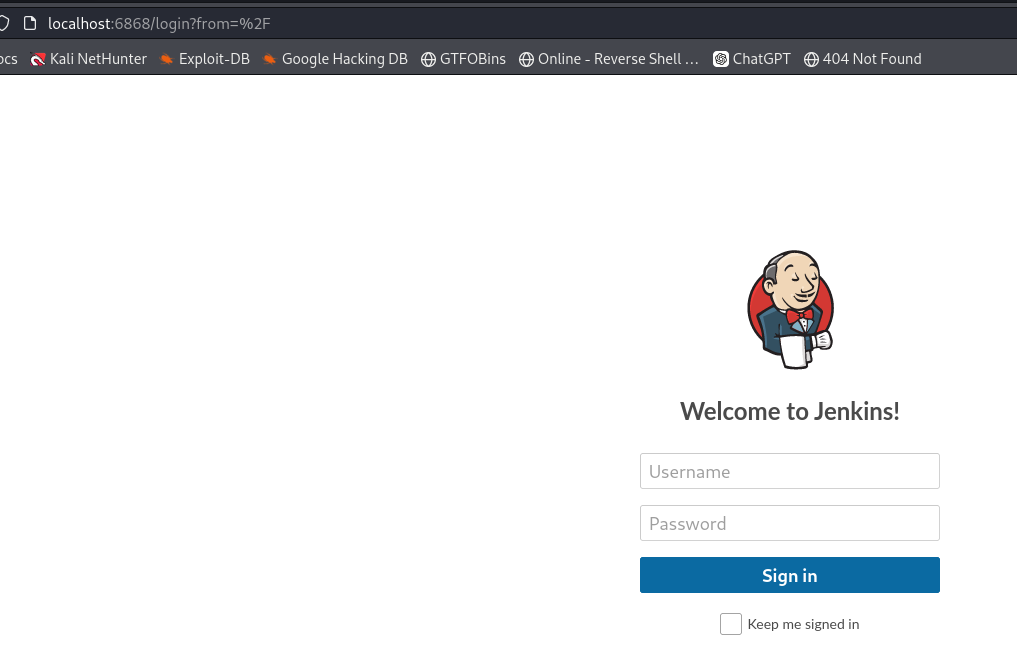1017x653 pixels.
Task: Click the ChatGPT bookmark icon
Action: coord(721,59)
